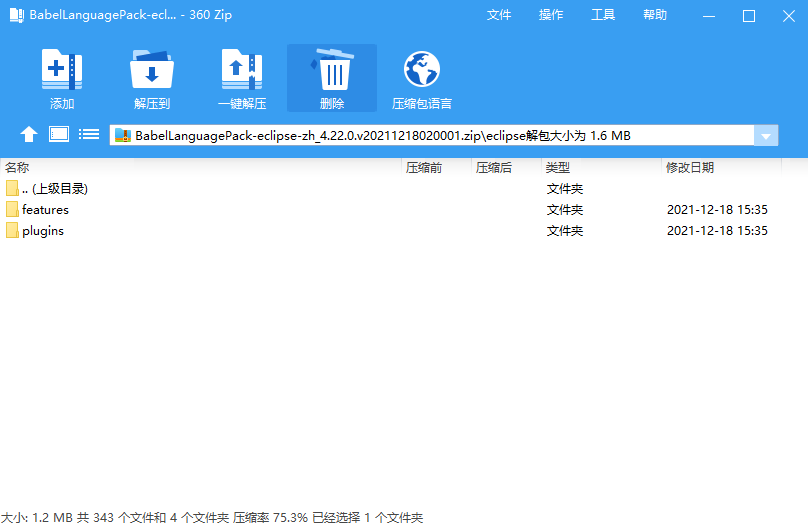Click the 文件夹 type cell of plugins row
The width and height of the screenshot is (808, 532).
click(x=565, y=231)
